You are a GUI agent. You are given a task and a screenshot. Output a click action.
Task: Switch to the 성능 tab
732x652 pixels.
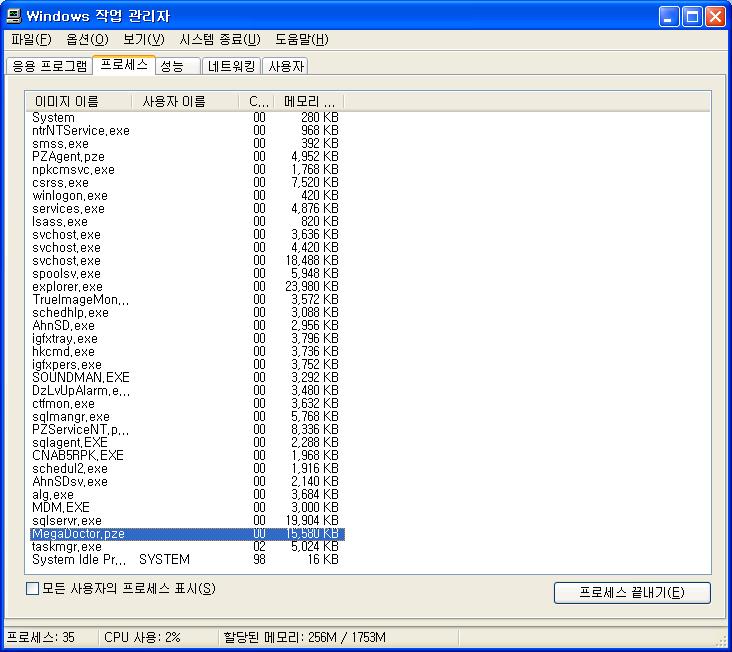(178, 66)
